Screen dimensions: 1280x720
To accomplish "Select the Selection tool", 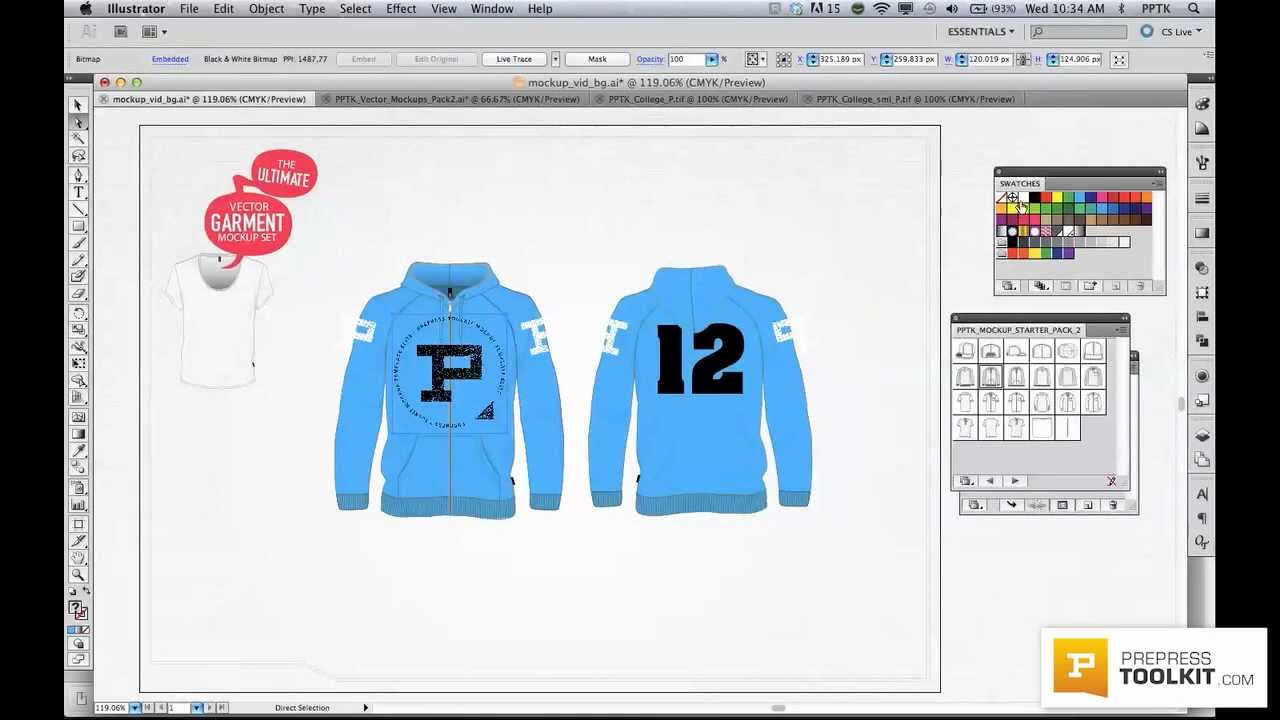I will tap(77, 105).
